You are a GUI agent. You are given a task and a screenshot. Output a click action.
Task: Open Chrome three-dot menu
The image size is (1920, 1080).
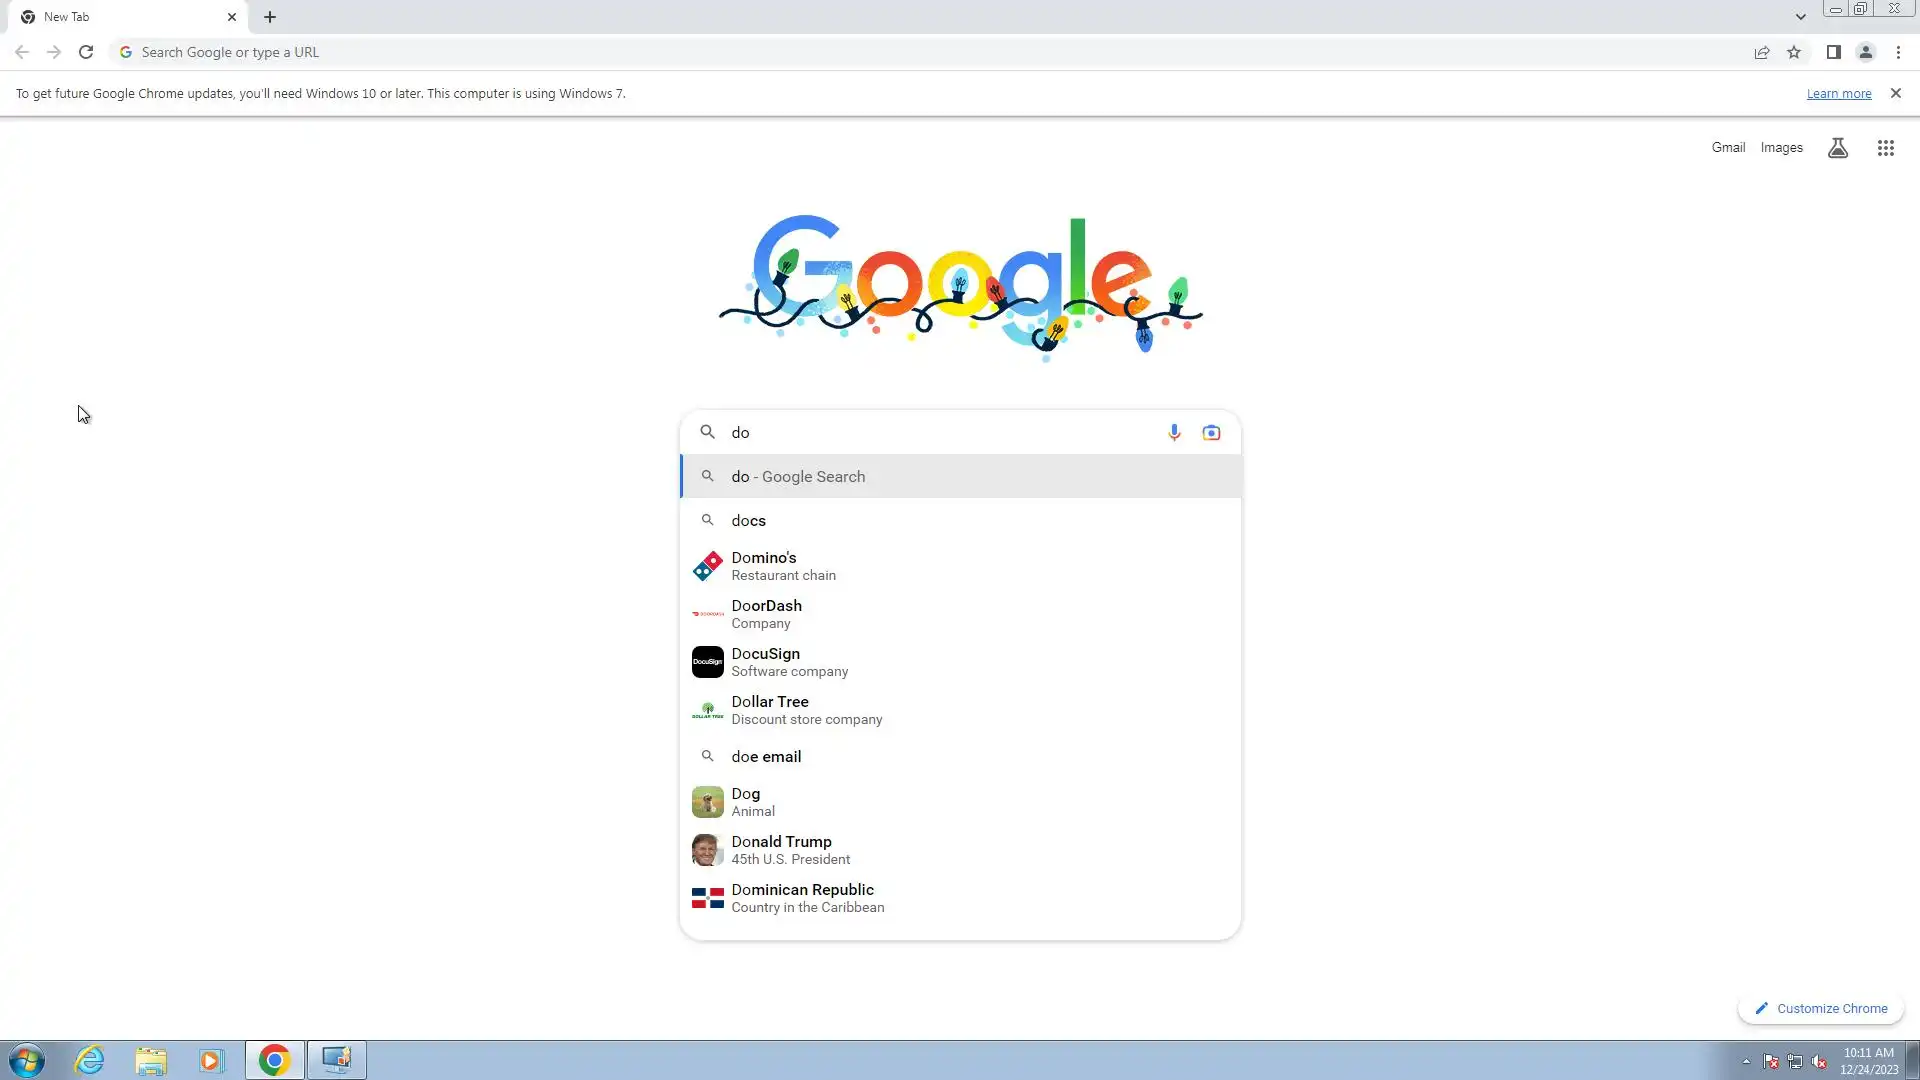pos(1898,52)
